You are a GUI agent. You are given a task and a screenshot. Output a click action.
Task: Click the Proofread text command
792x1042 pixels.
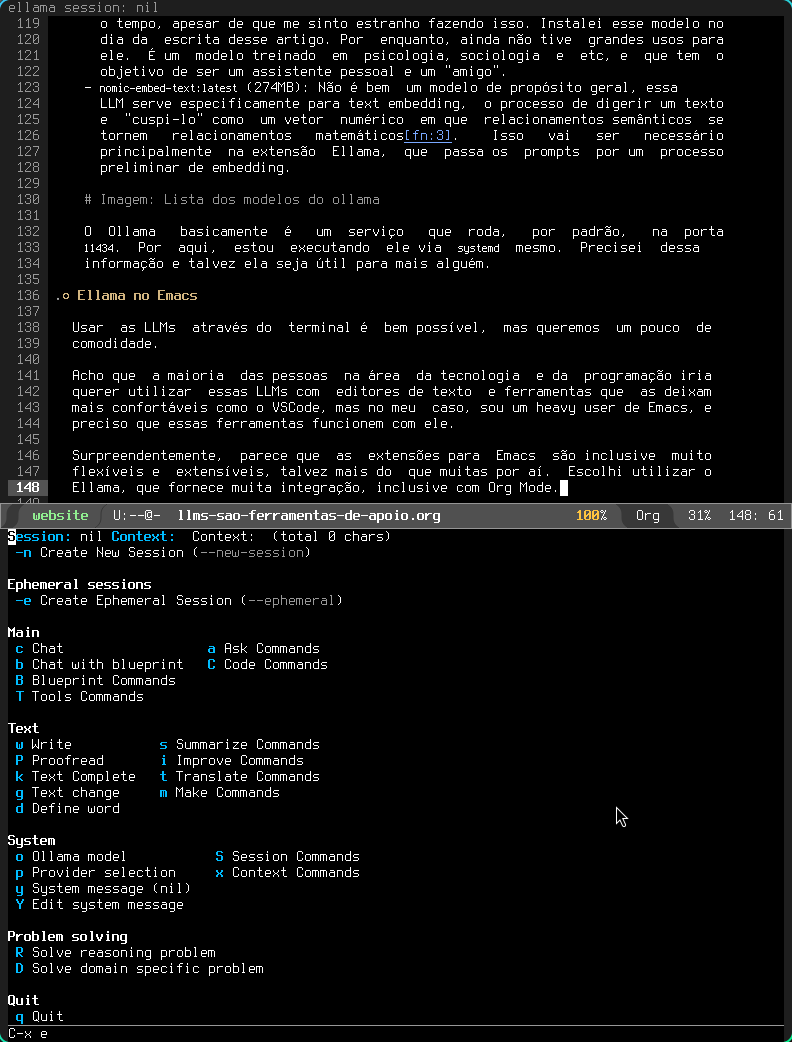tap(67, 760)
